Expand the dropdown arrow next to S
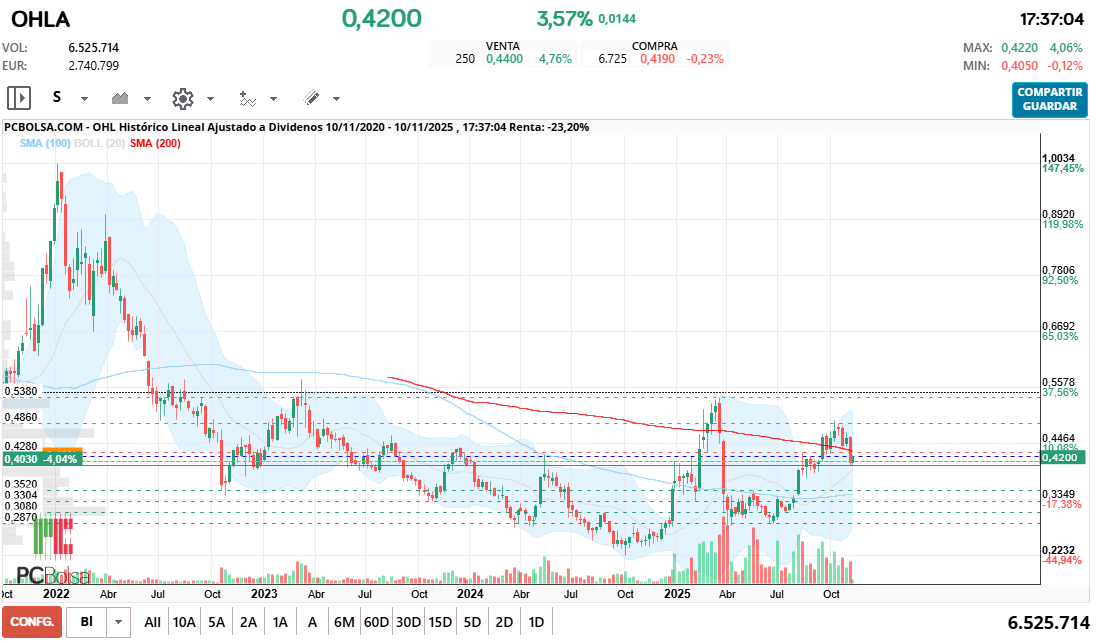Image resolution: width=1103 pixels, height=643 pixels. (x=84, y=99)
